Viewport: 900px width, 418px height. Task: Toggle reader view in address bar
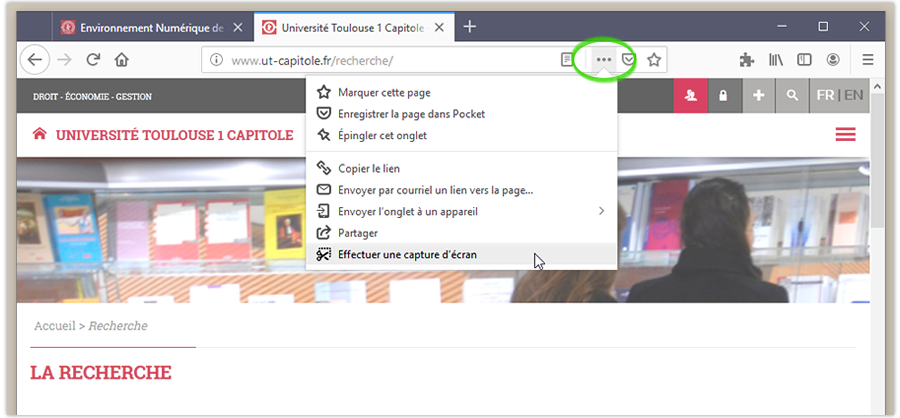tap(567, 60)
